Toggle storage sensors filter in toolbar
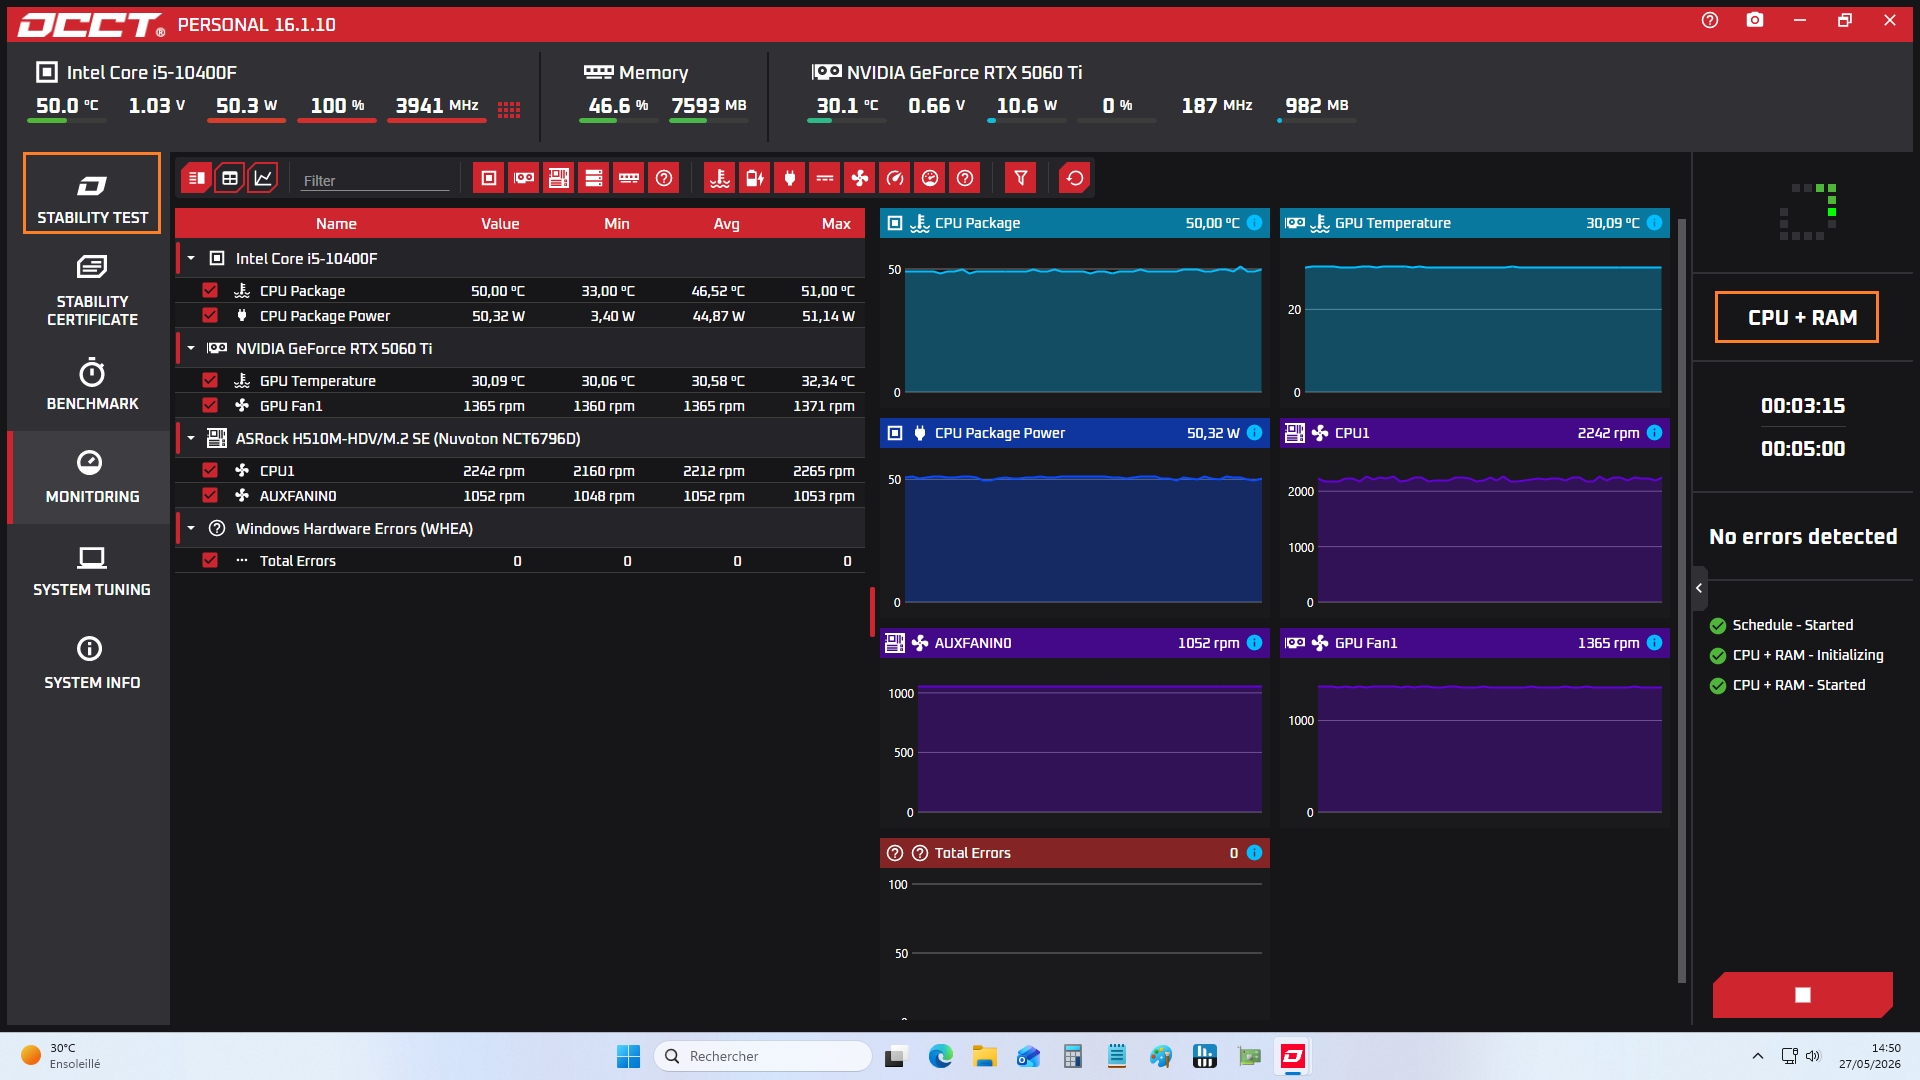The width and height of the screenshot is (1920, 1080). coord(594,178)
